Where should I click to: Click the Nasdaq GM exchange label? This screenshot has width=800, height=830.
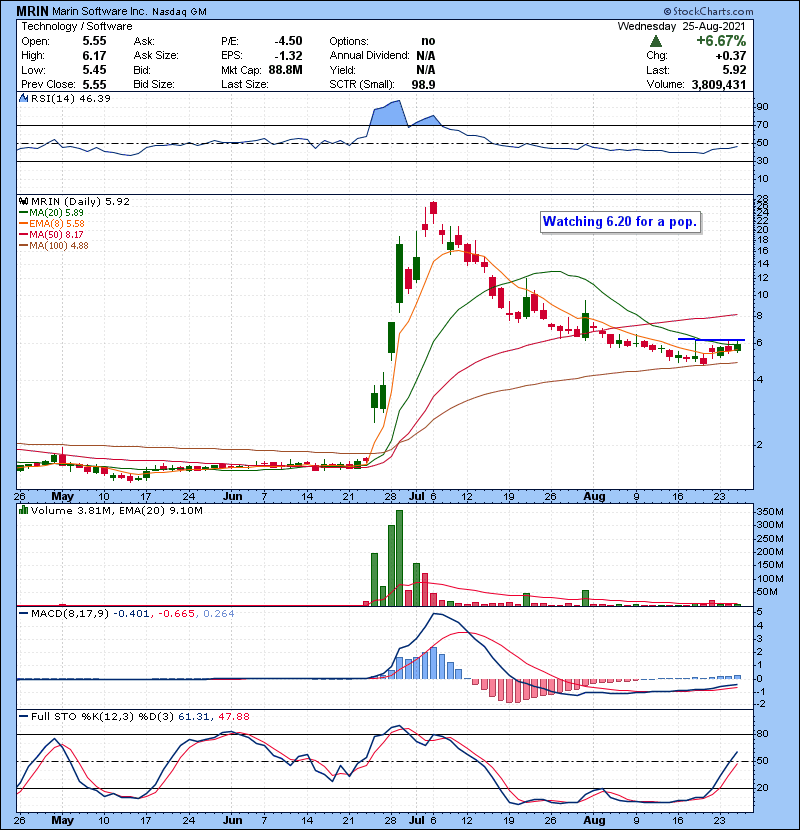tap(179, 12)
